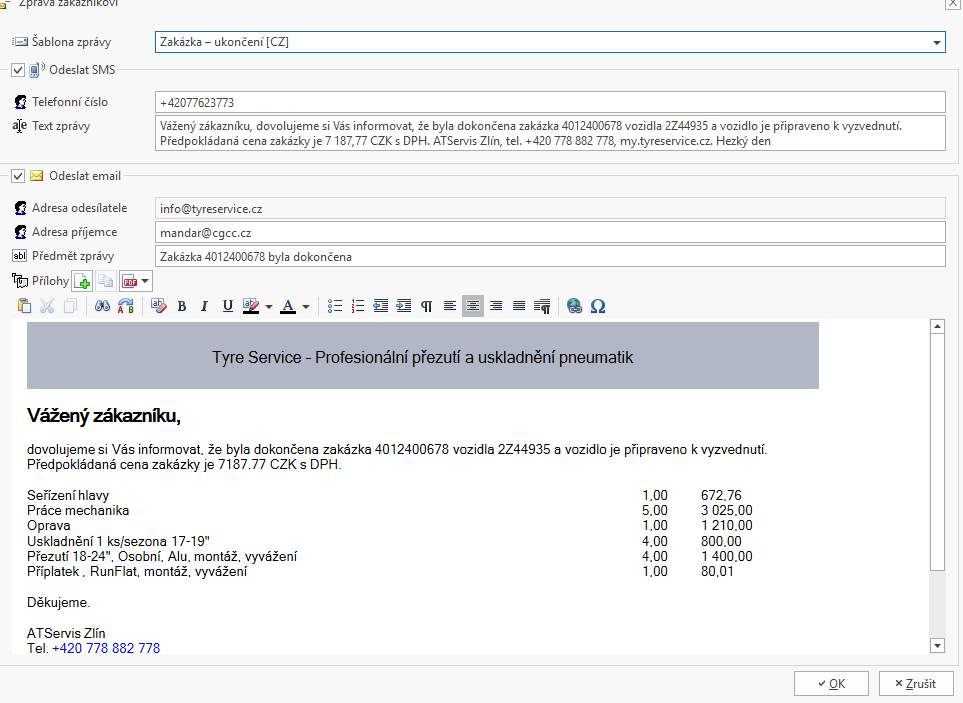The image size is (963, 703).
Task: Attach PDF document button
Action: pyautogui.click(x=130, y=282)
